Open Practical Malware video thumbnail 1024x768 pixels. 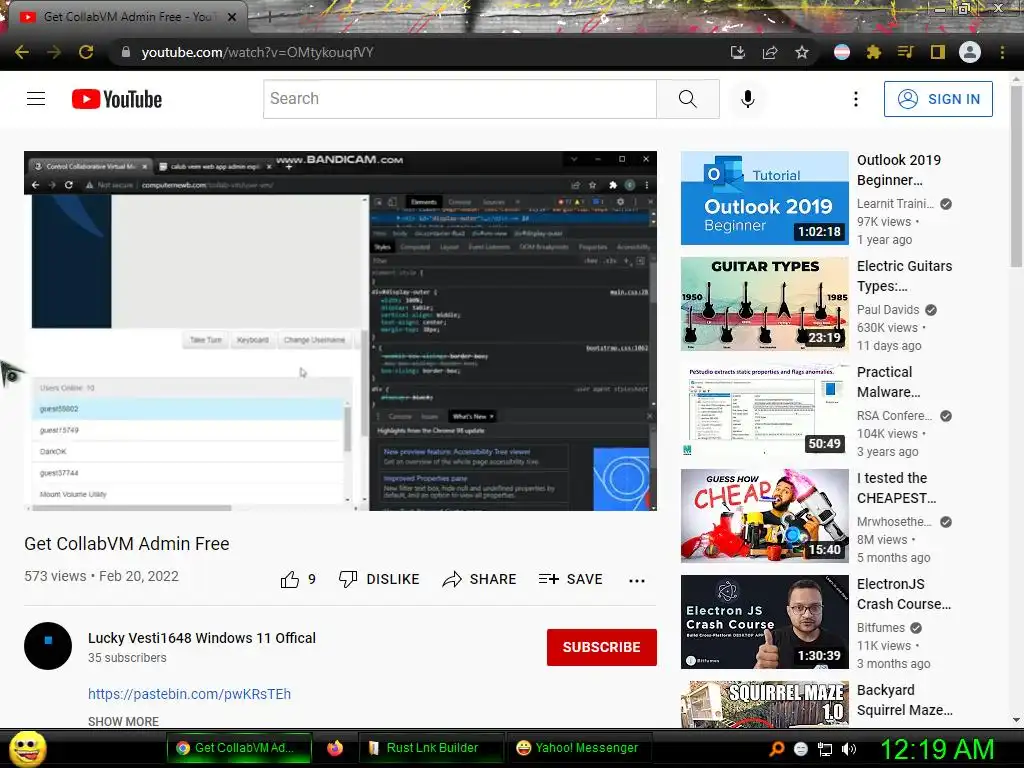764,410
